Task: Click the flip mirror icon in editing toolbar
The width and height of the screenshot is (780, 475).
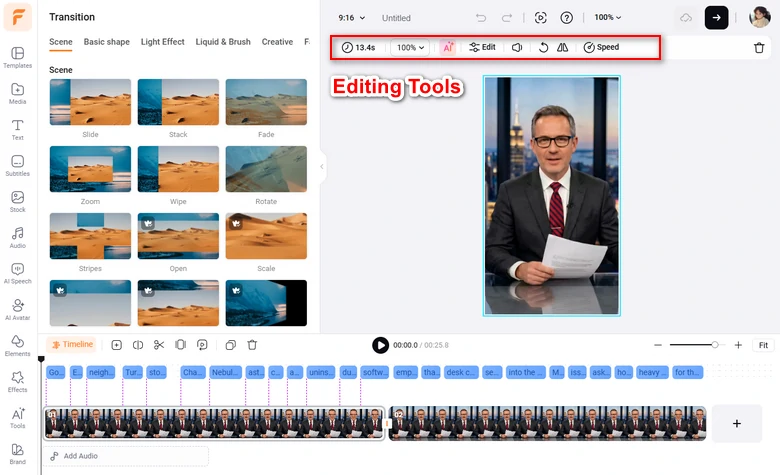Action: [562, 47]
